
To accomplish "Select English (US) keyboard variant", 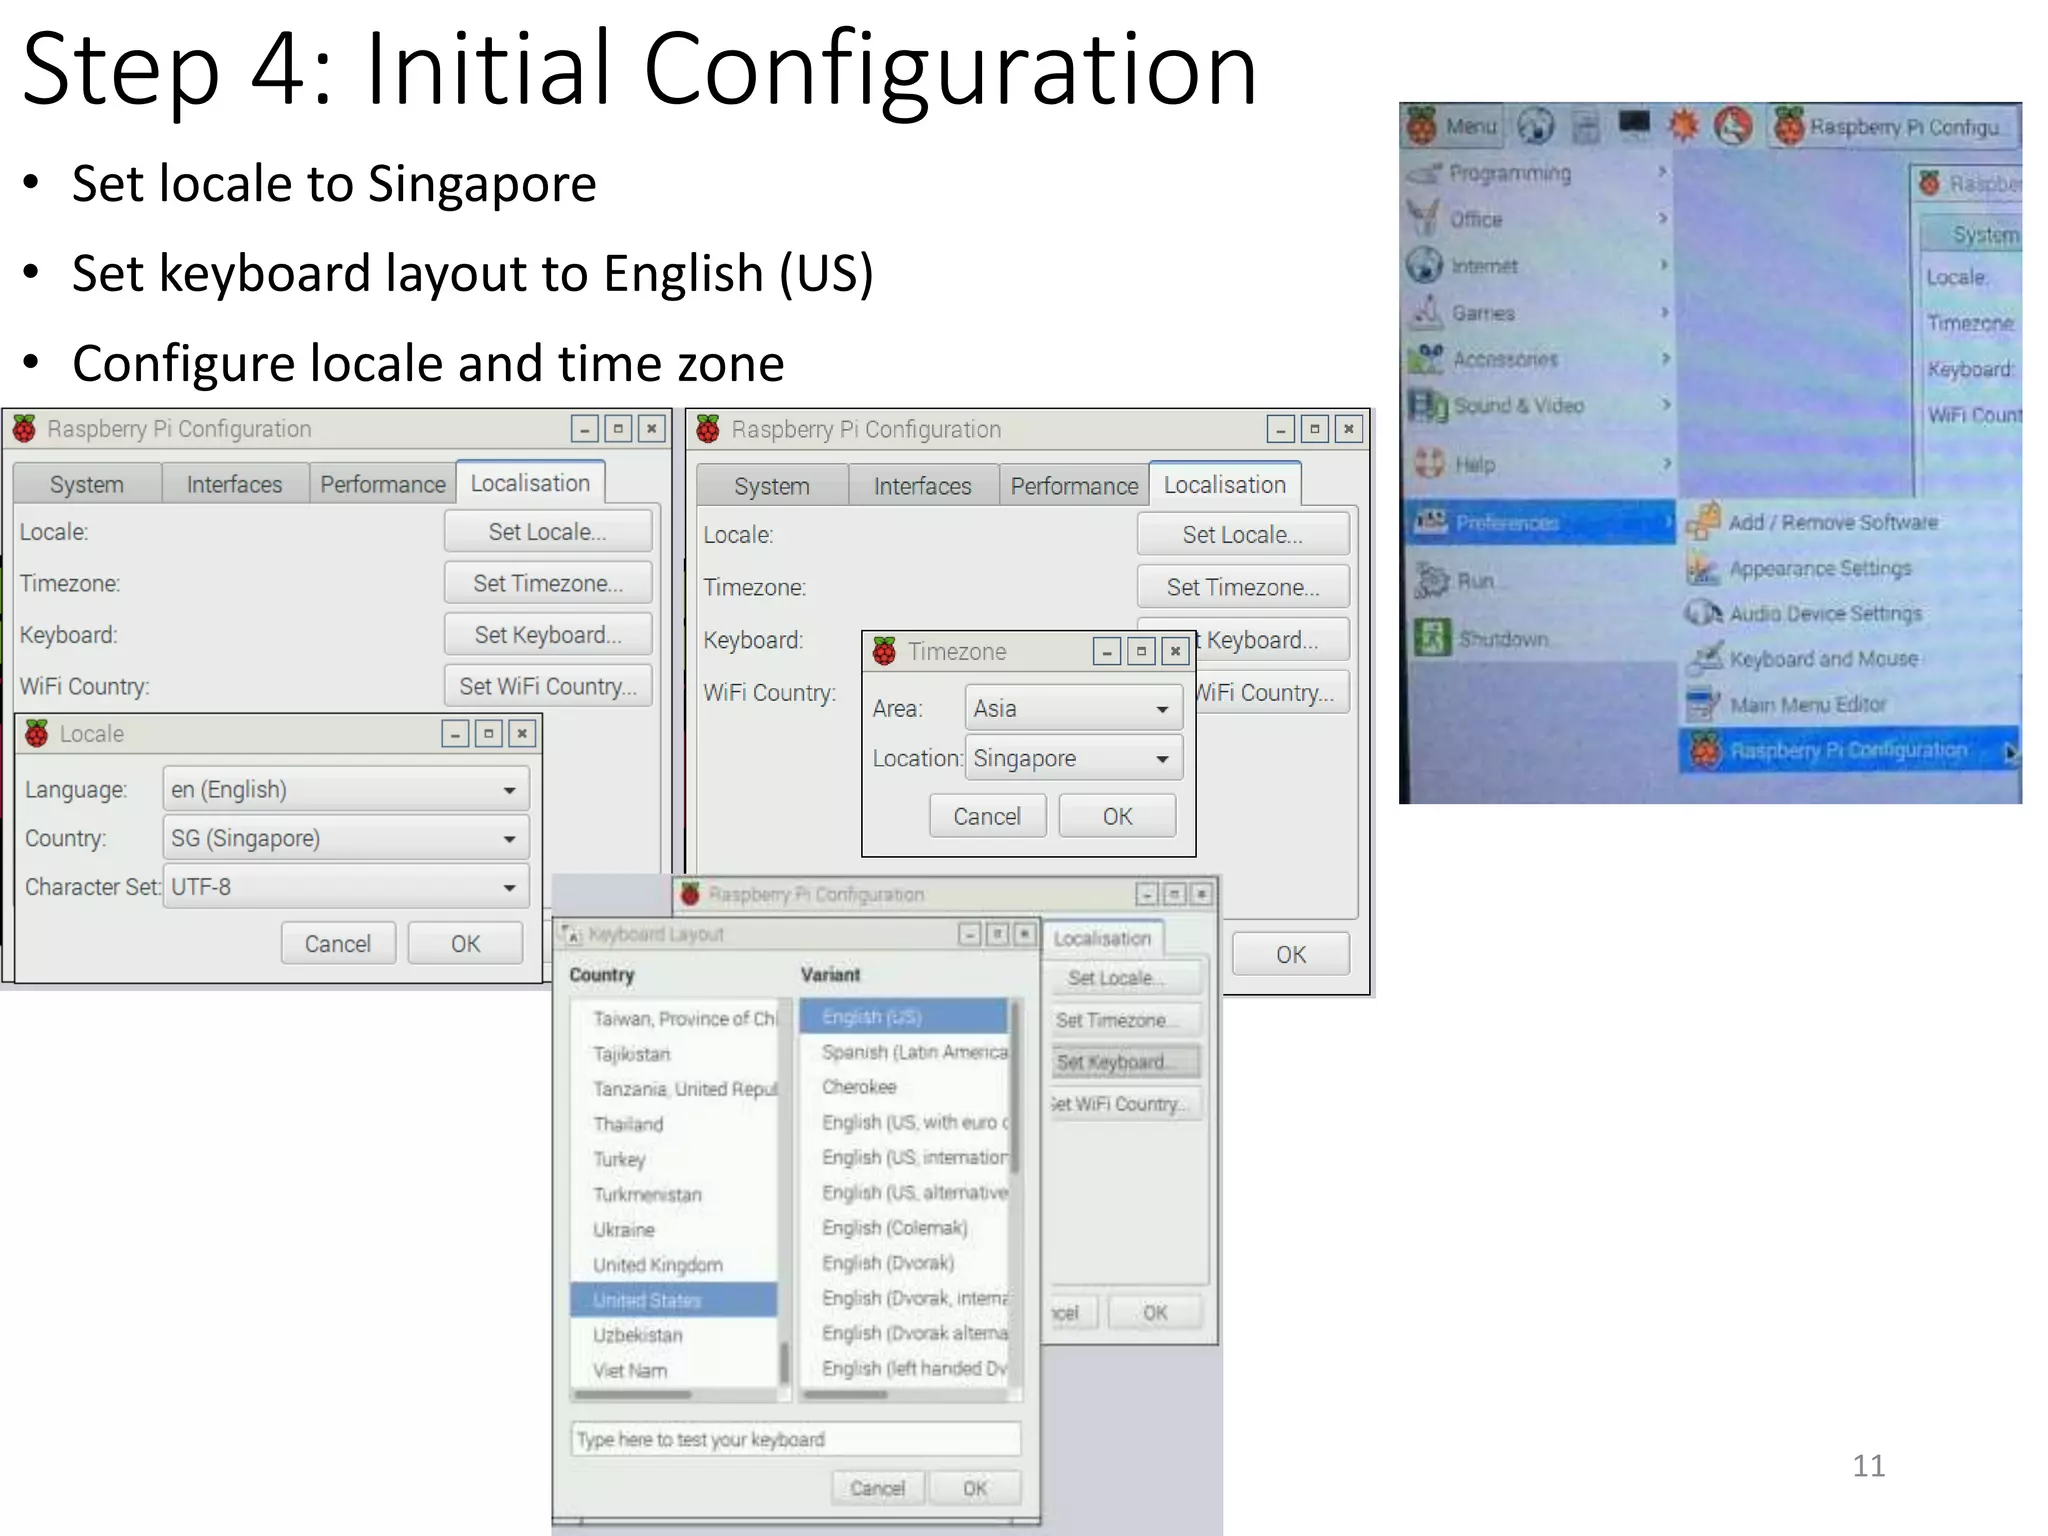I will 904,1016.
